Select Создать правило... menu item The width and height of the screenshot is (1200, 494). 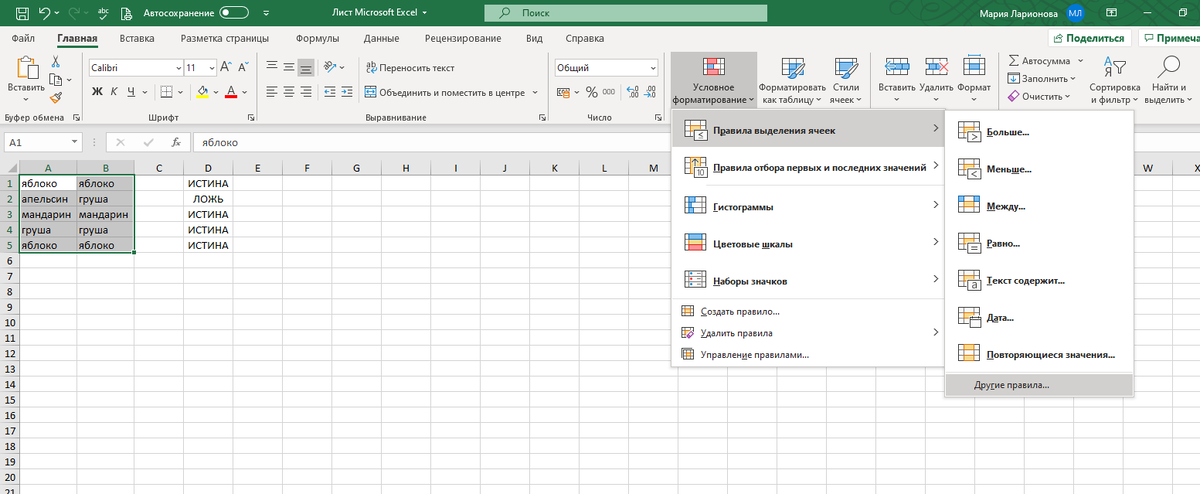click(808, 312)
